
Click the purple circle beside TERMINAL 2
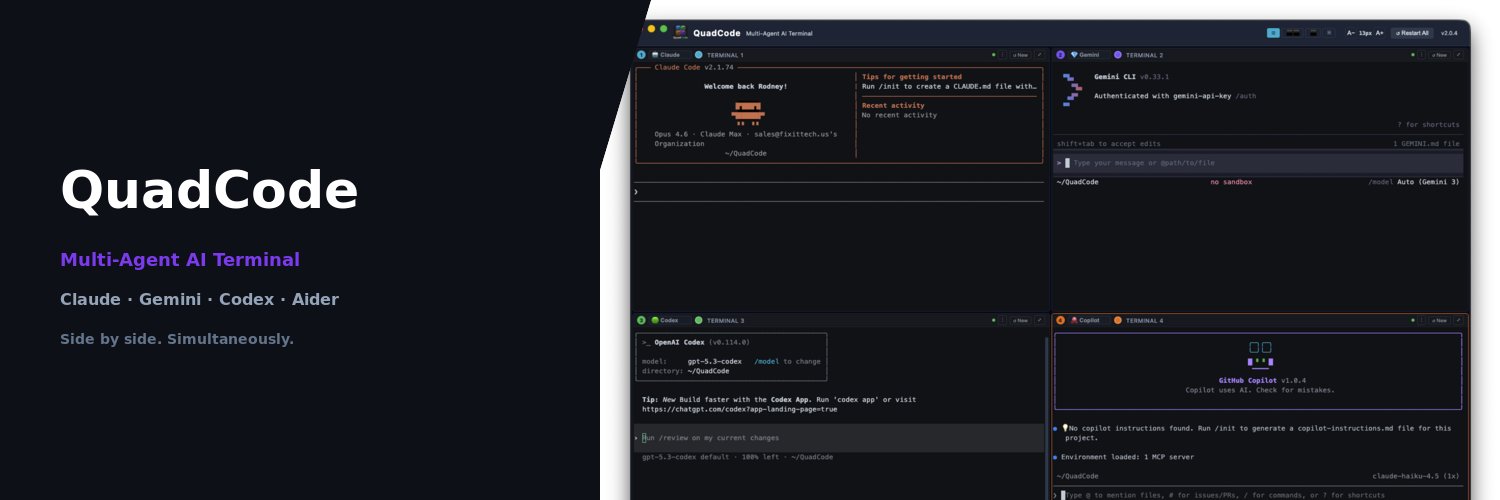click(1117, 55)
